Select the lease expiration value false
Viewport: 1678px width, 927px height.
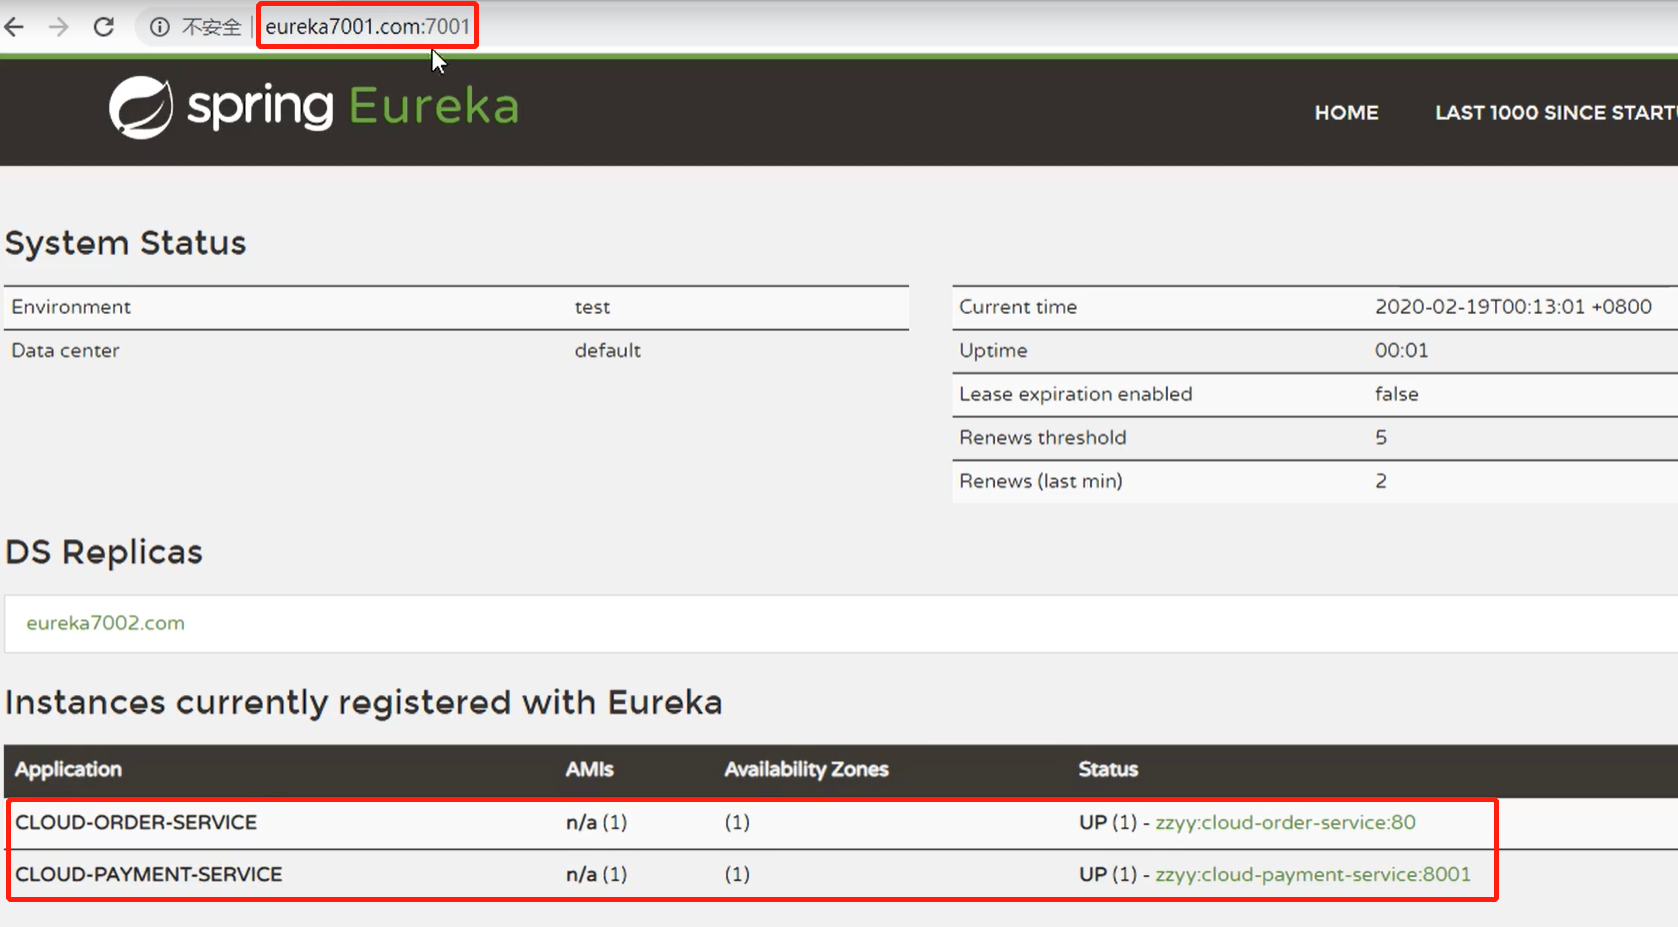[1396, 394]
